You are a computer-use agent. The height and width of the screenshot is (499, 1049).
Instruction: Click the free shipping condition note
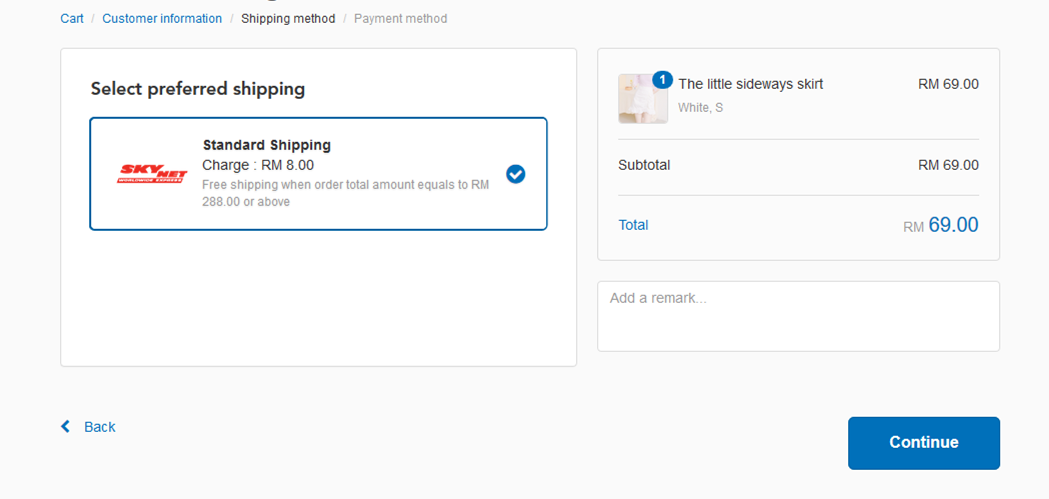coord(345,193)
